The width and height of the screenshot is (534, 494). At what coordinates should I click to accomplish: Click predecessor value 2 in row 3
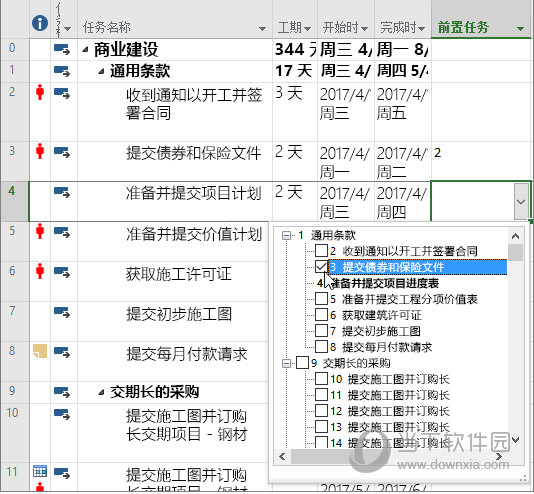click(x=438, y=153)
